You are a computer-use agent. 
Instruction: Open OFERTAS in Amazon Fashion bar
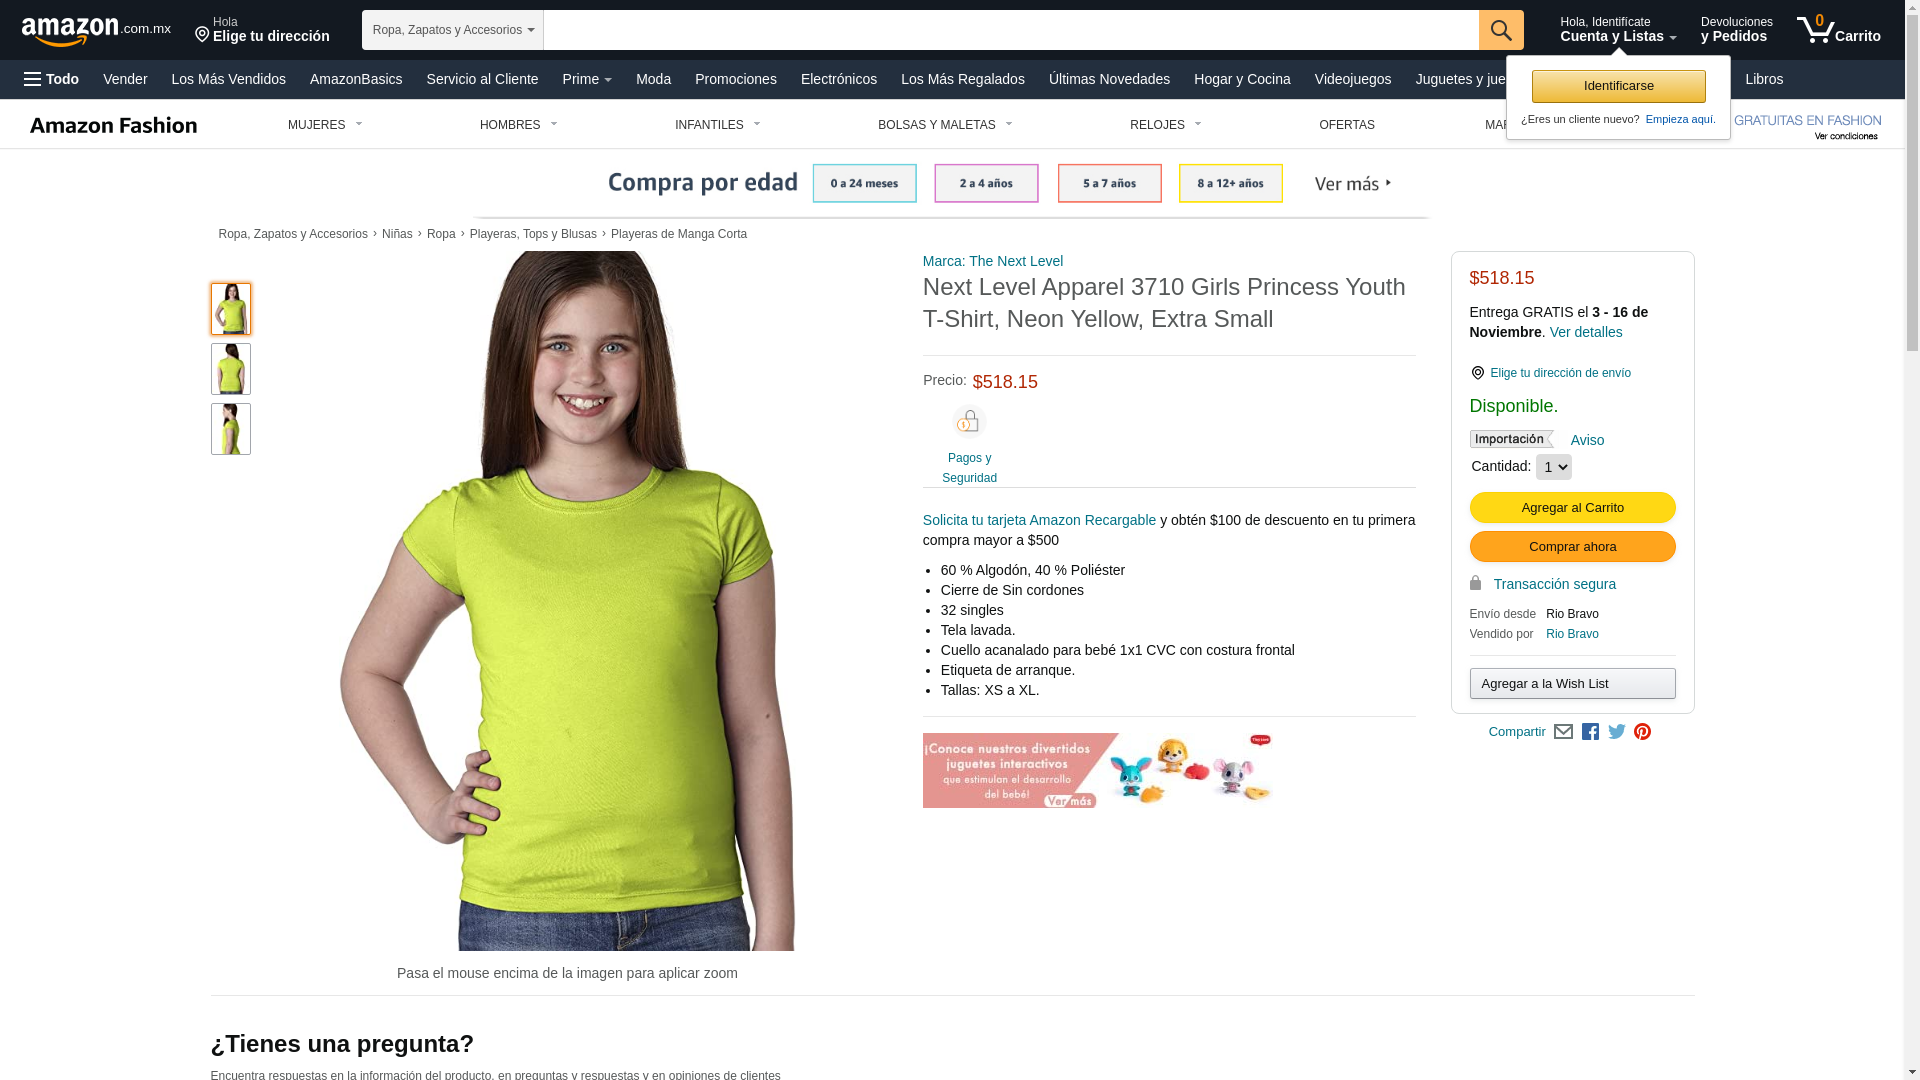click(1347, 125)
